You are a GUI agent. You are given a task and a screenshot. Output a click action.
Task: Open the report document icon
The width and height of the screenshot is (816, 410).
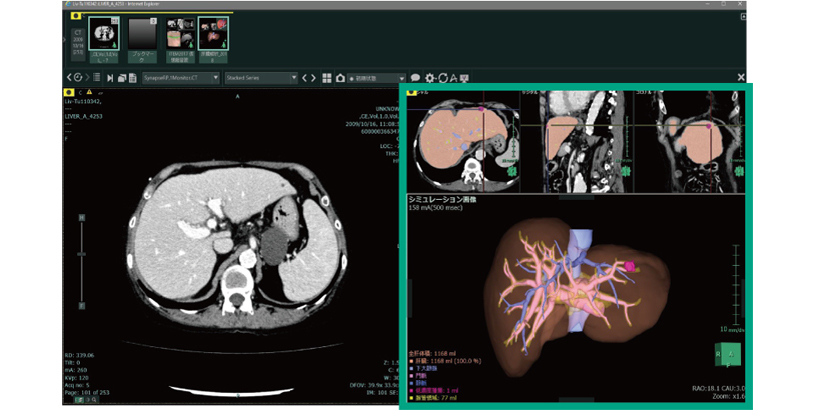133,78
